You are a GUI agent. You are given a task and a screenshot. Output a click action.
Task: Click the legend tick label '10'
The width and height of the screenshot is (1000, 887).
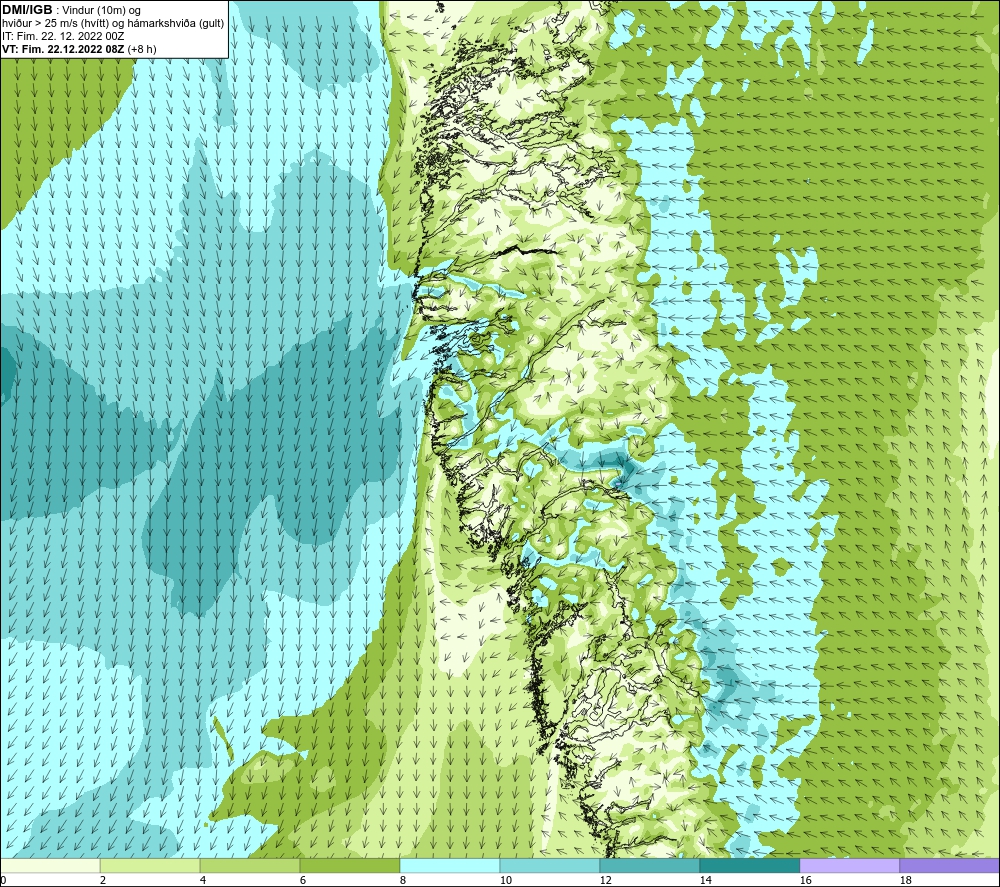[x=505, y=880]
